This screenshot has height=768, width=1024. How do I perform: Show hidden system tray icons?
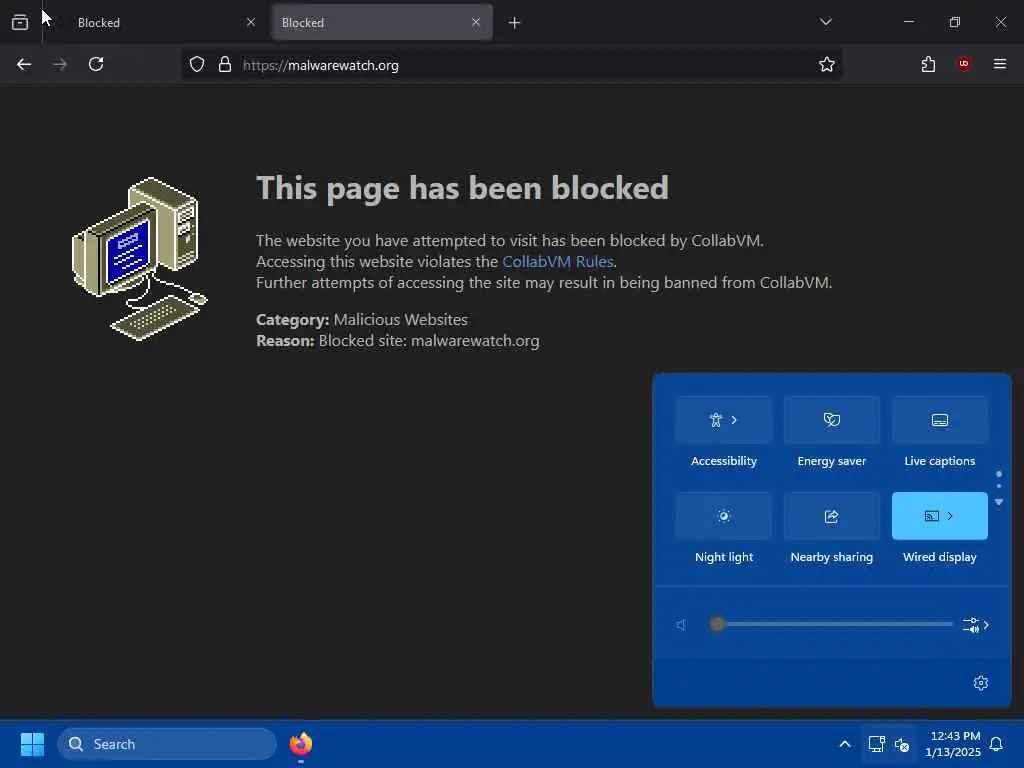click(x=844, y=744)
